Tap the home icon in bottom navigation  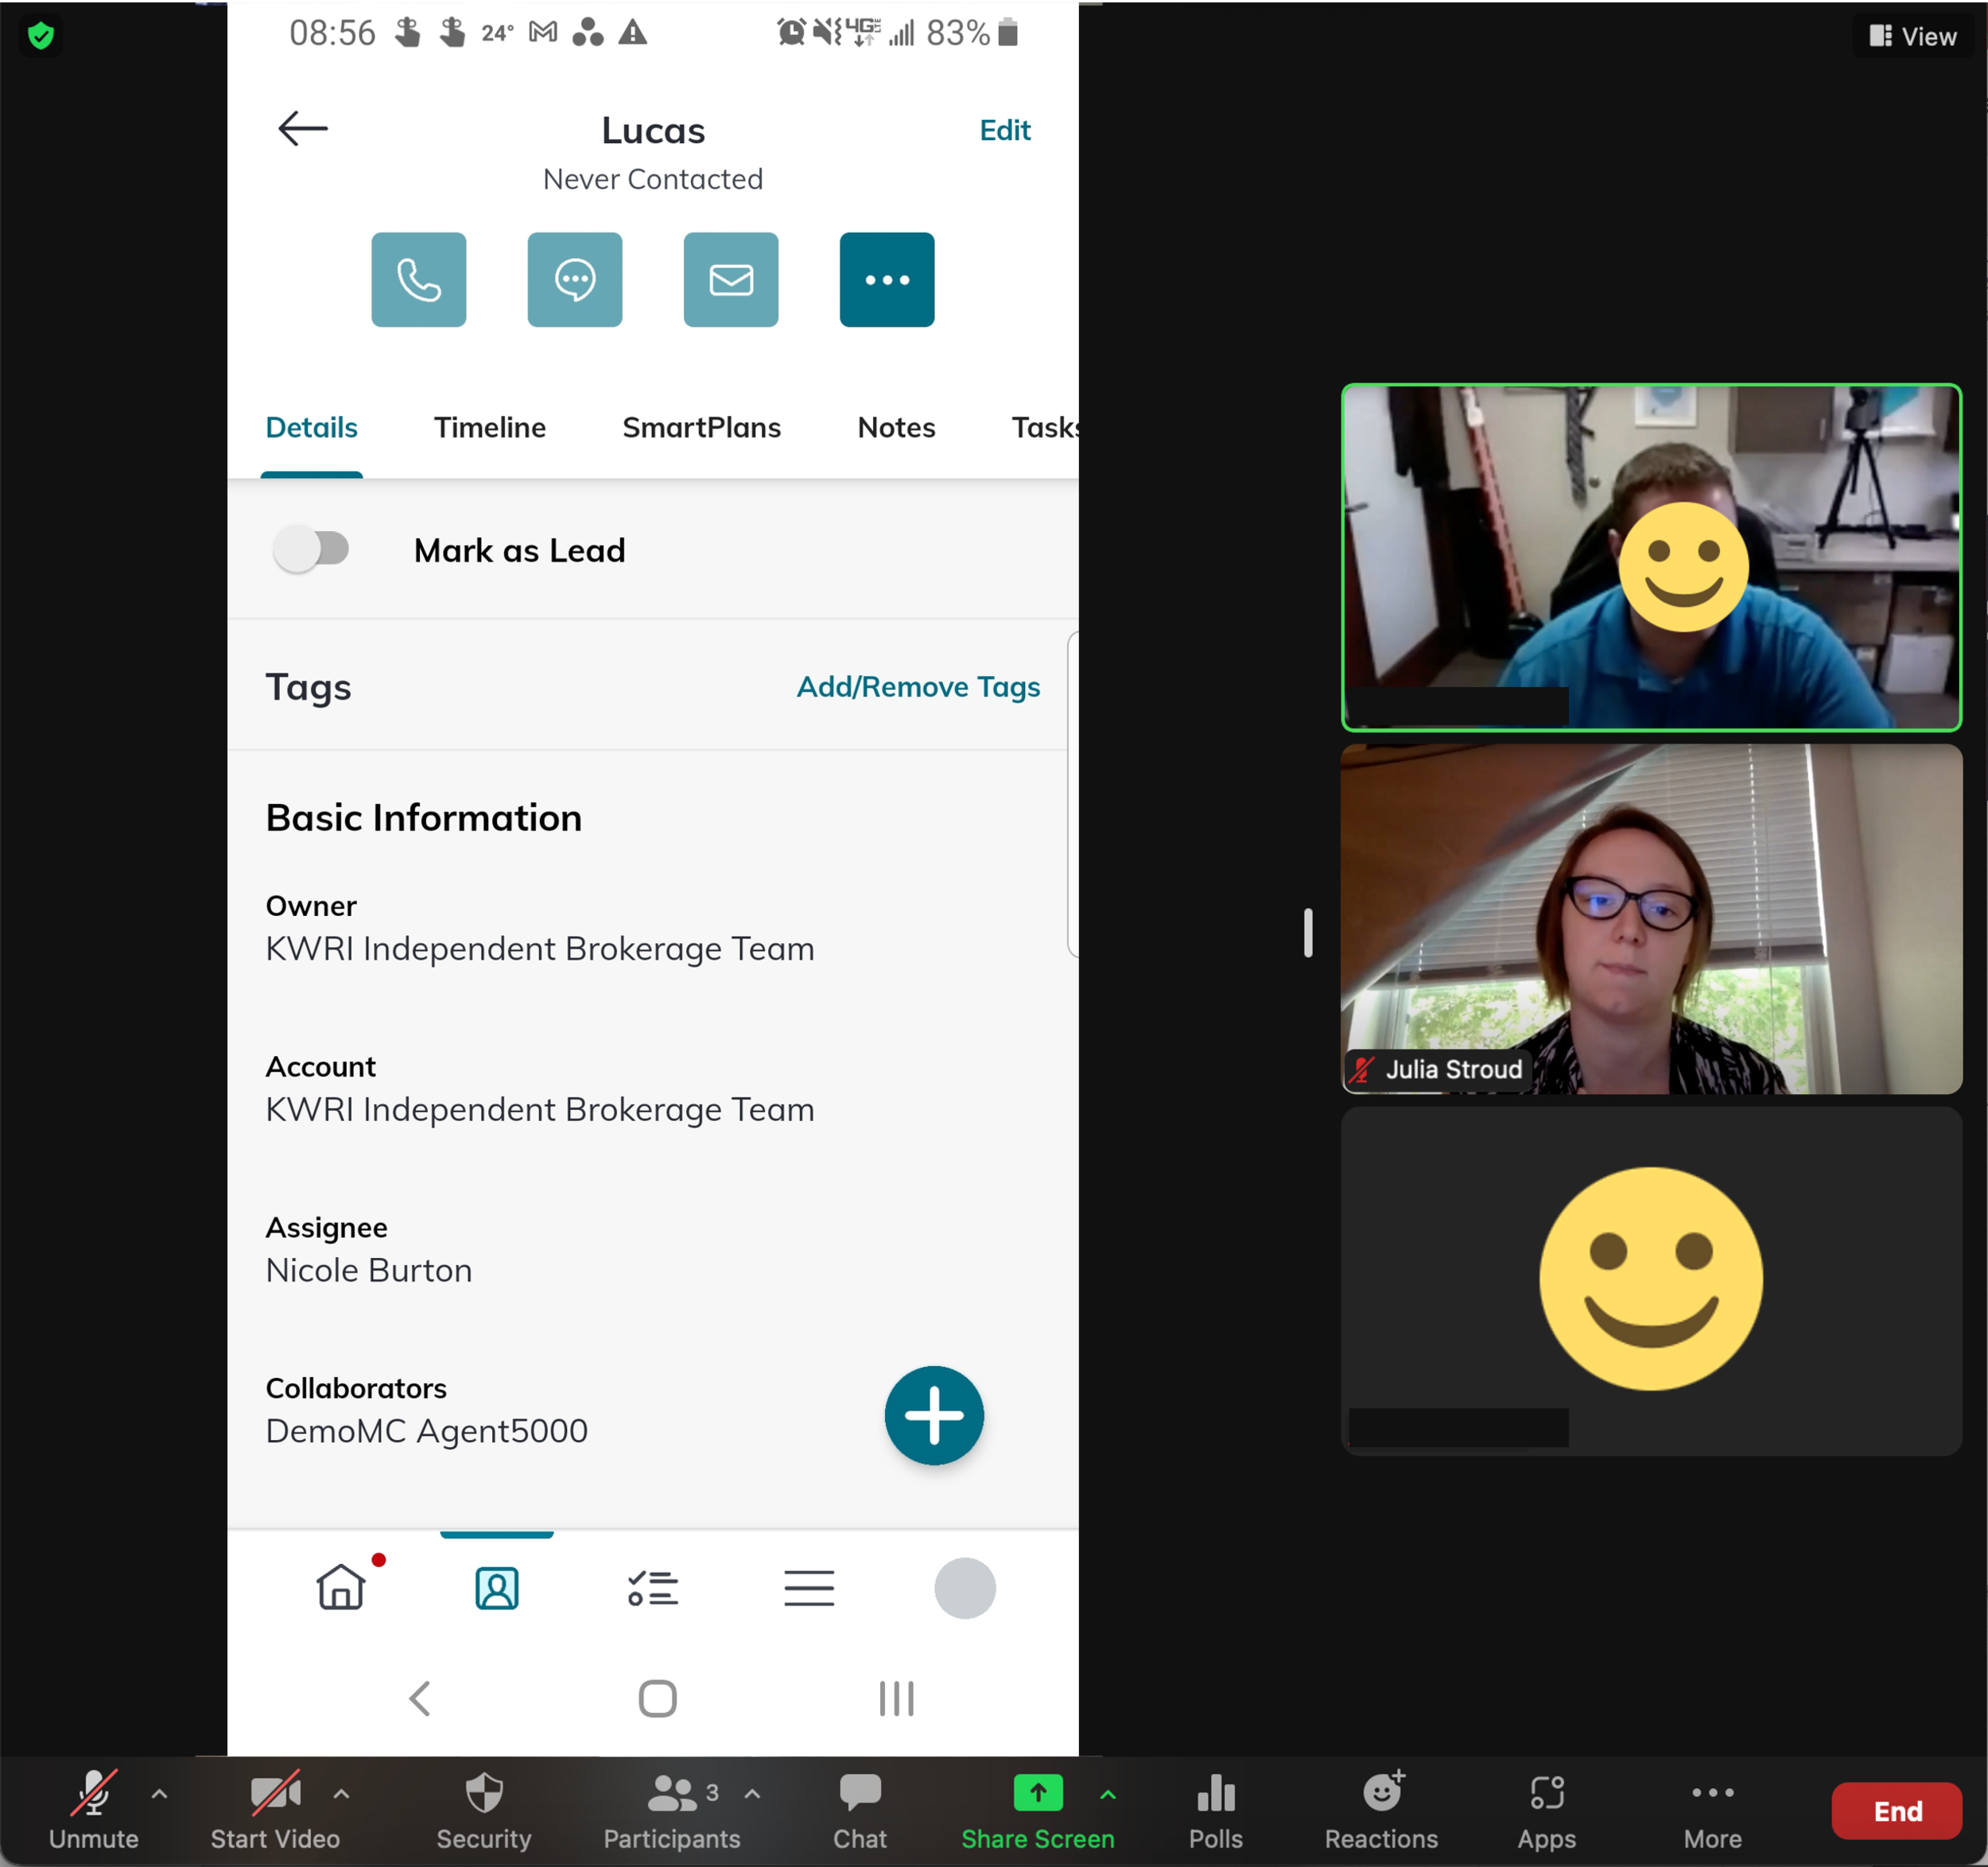(341, 1587)
